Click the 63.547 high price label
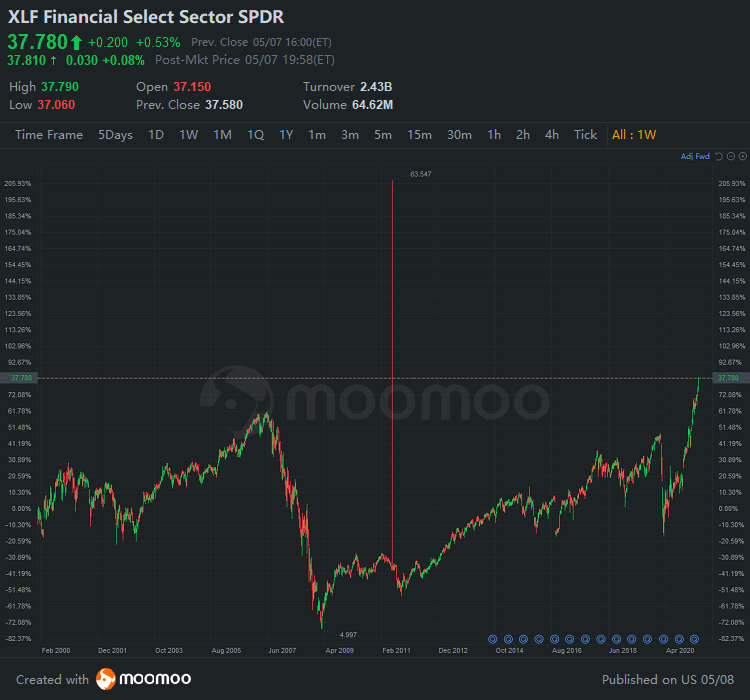Viewport: 750px width, 700px height. [420, 174]
